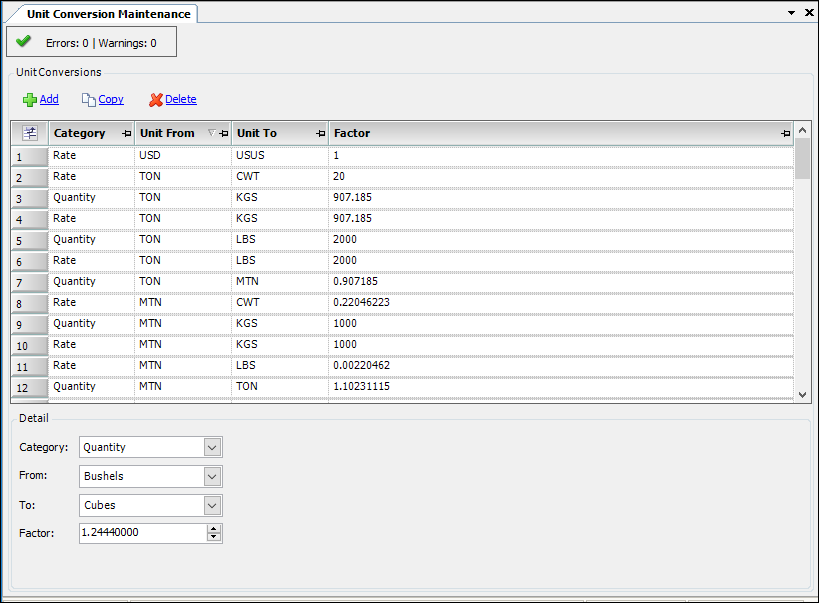Pin the Factor column
819x603 pixels.
pos(786,134)
